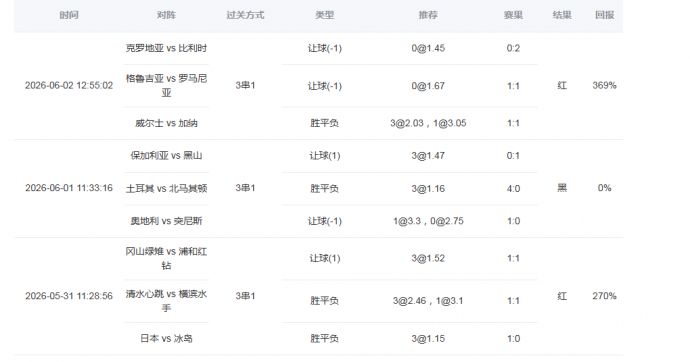Viewport: 690px width, 362px height.
Task: Click result 红 in the 369% row
Action: [x=562, y=85]
